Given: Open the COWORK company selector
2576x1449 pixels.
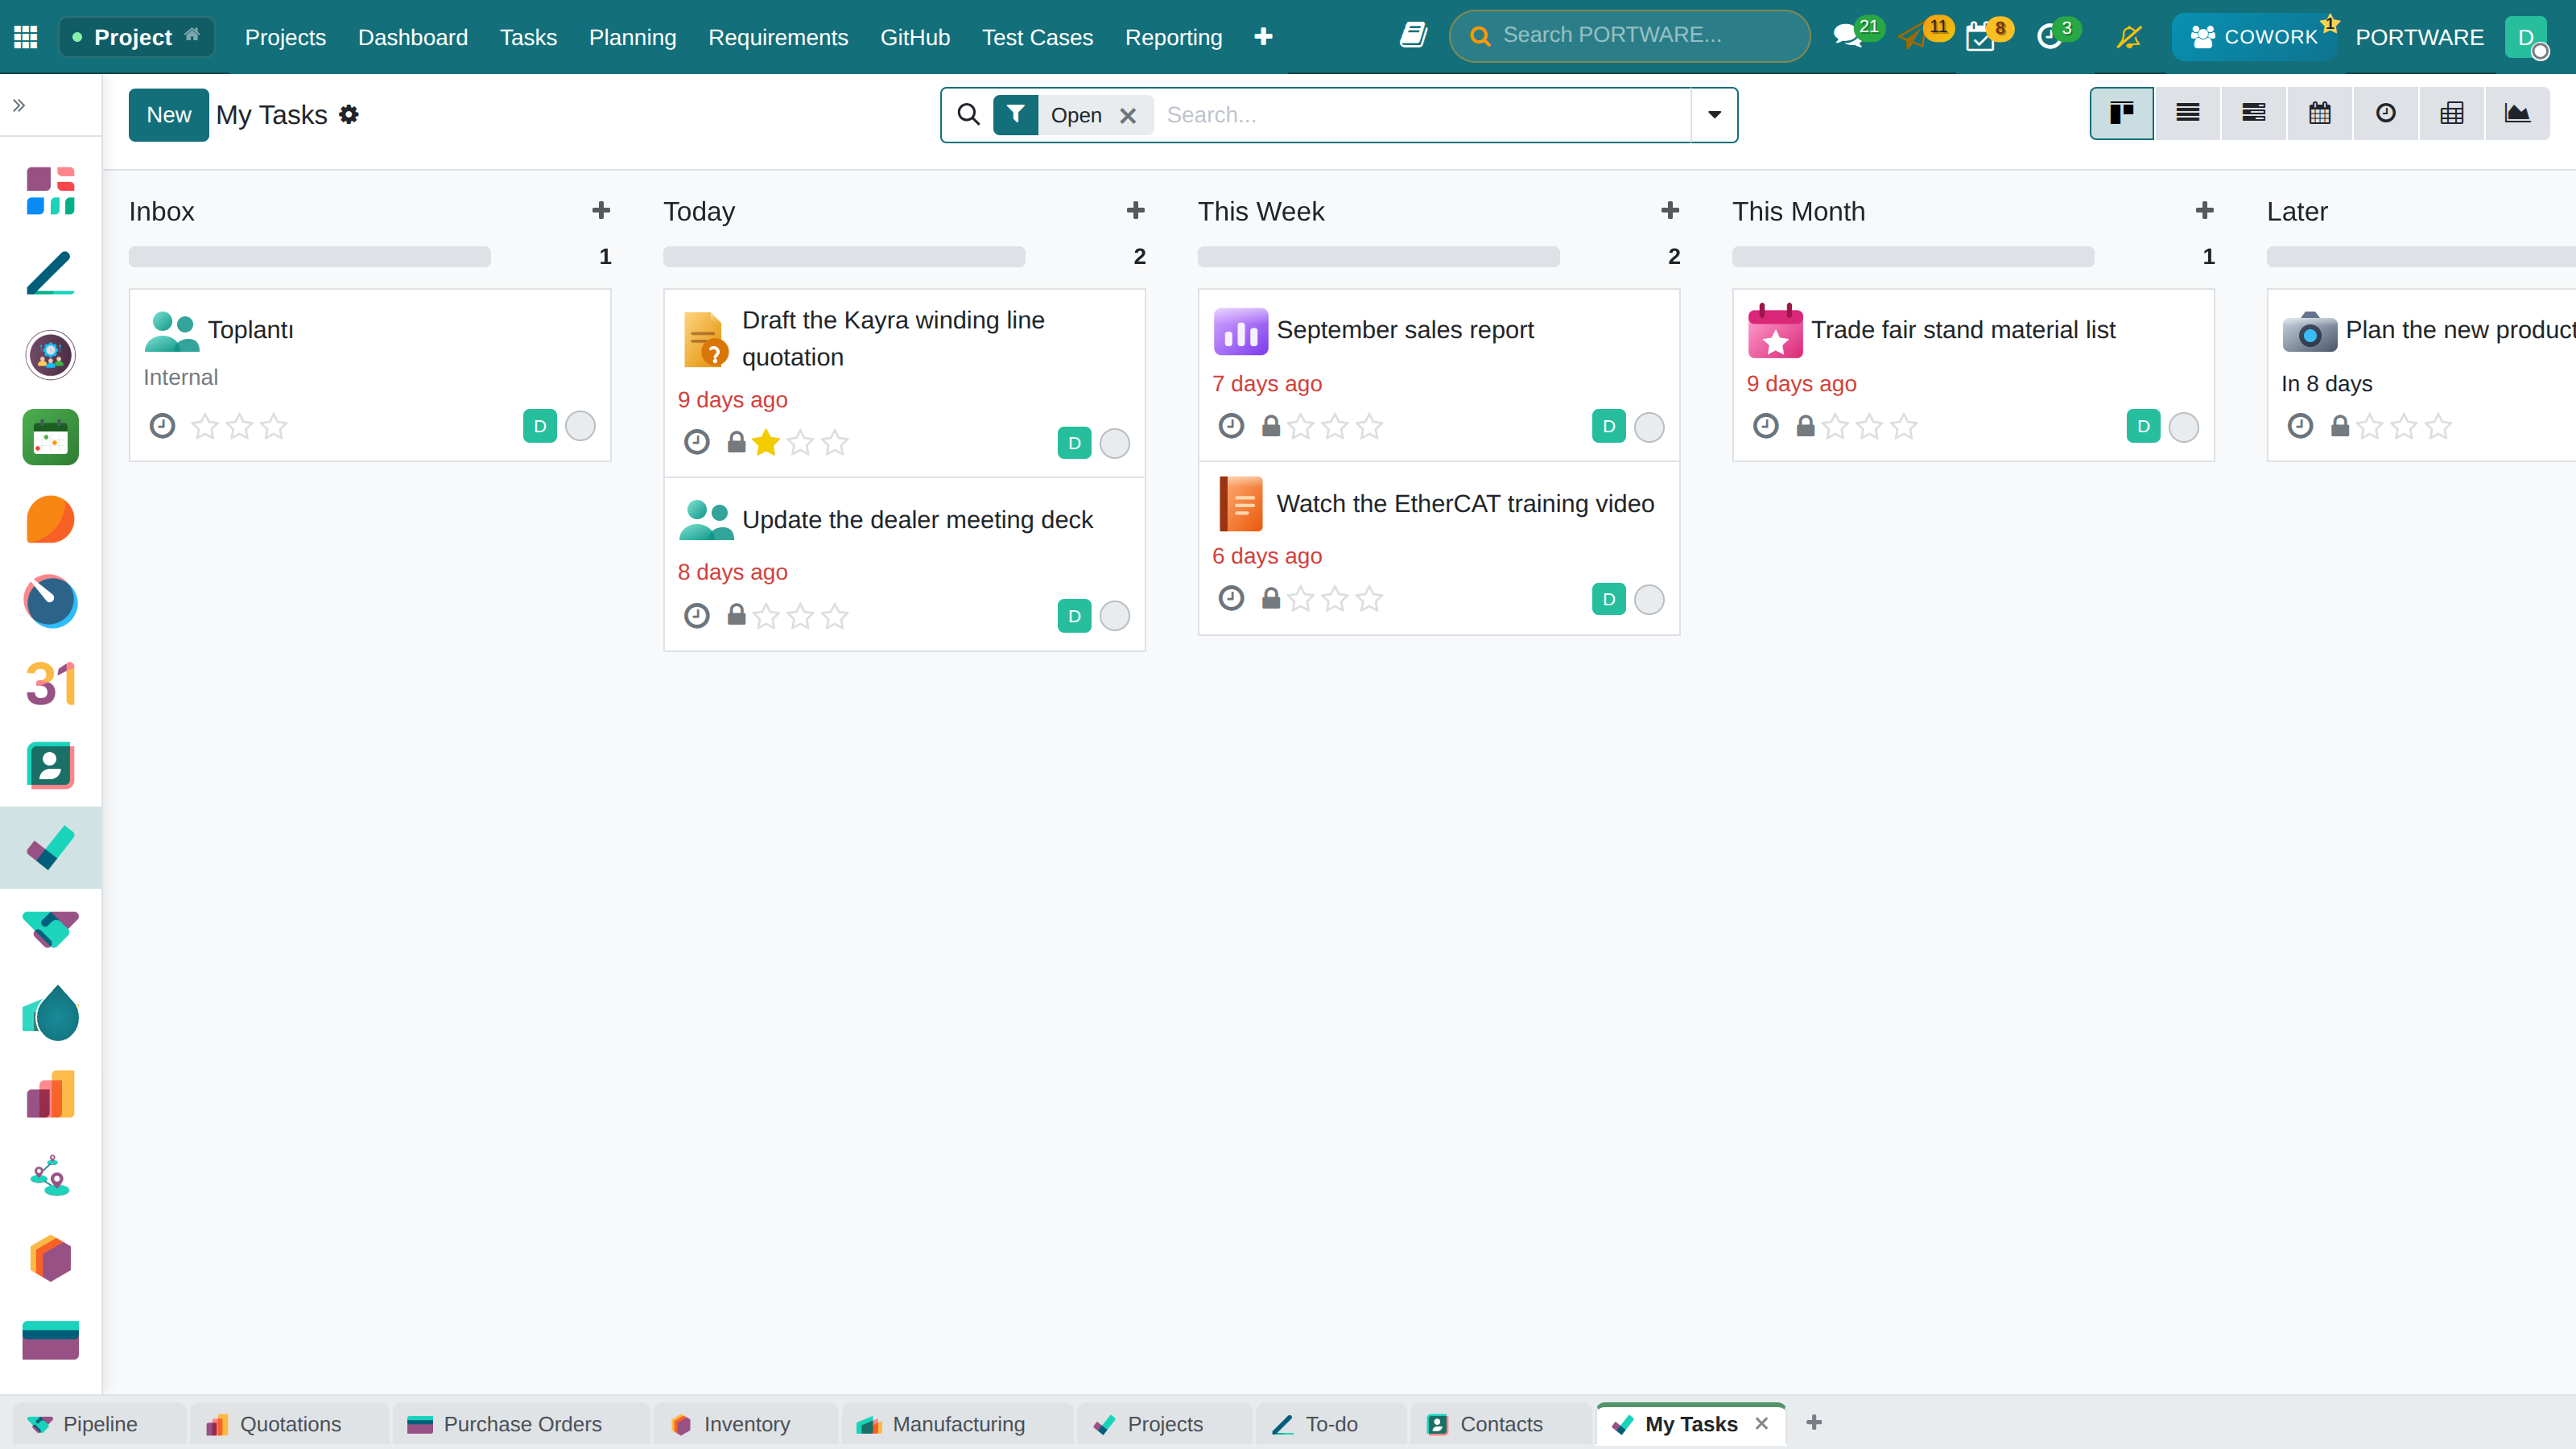Looking at the screenshot, I should 2254,37.
